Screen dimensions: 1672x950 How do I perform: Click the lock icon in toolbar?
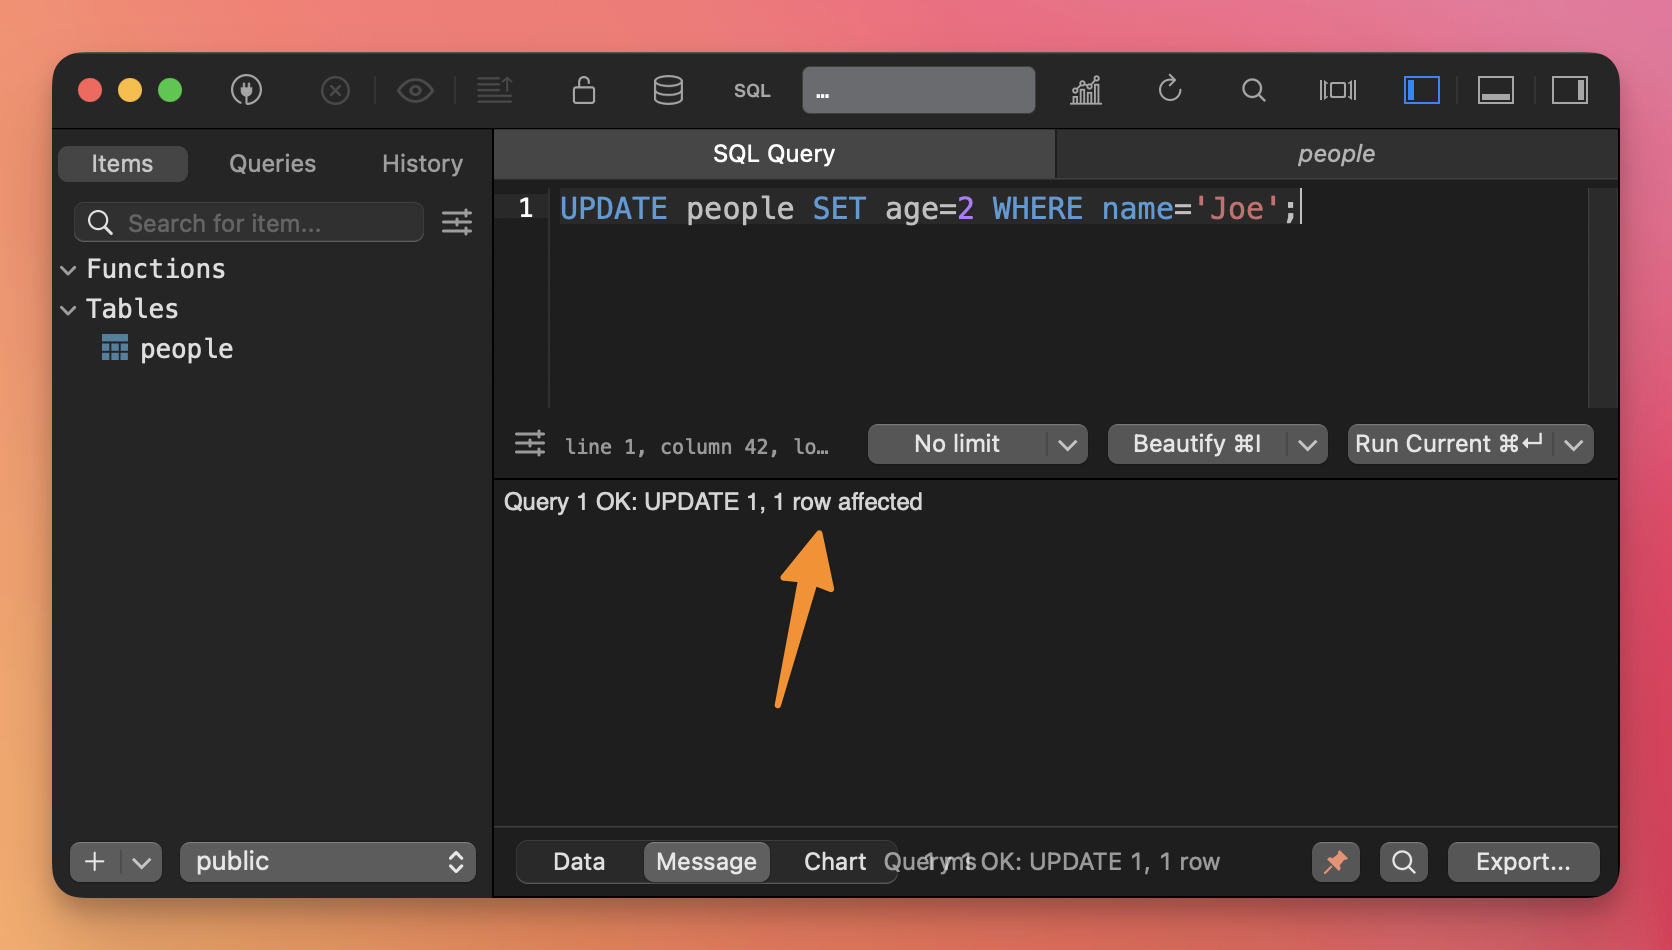click(584, 91)
